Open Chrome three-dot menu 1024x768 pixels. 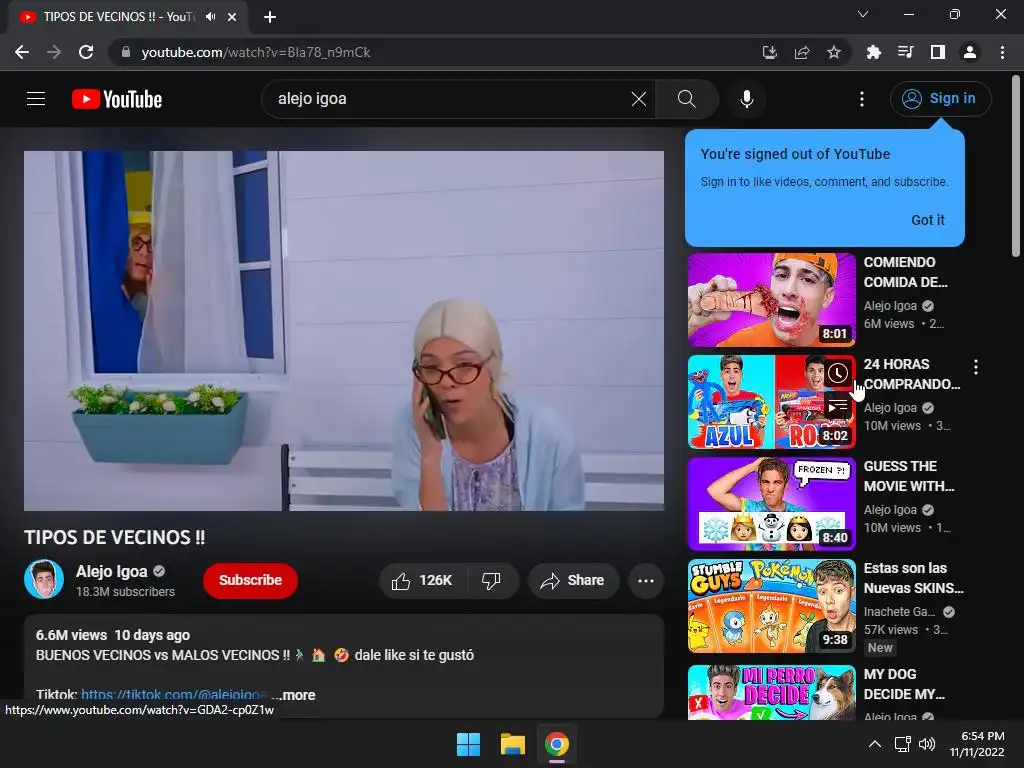pos(1002,52)
